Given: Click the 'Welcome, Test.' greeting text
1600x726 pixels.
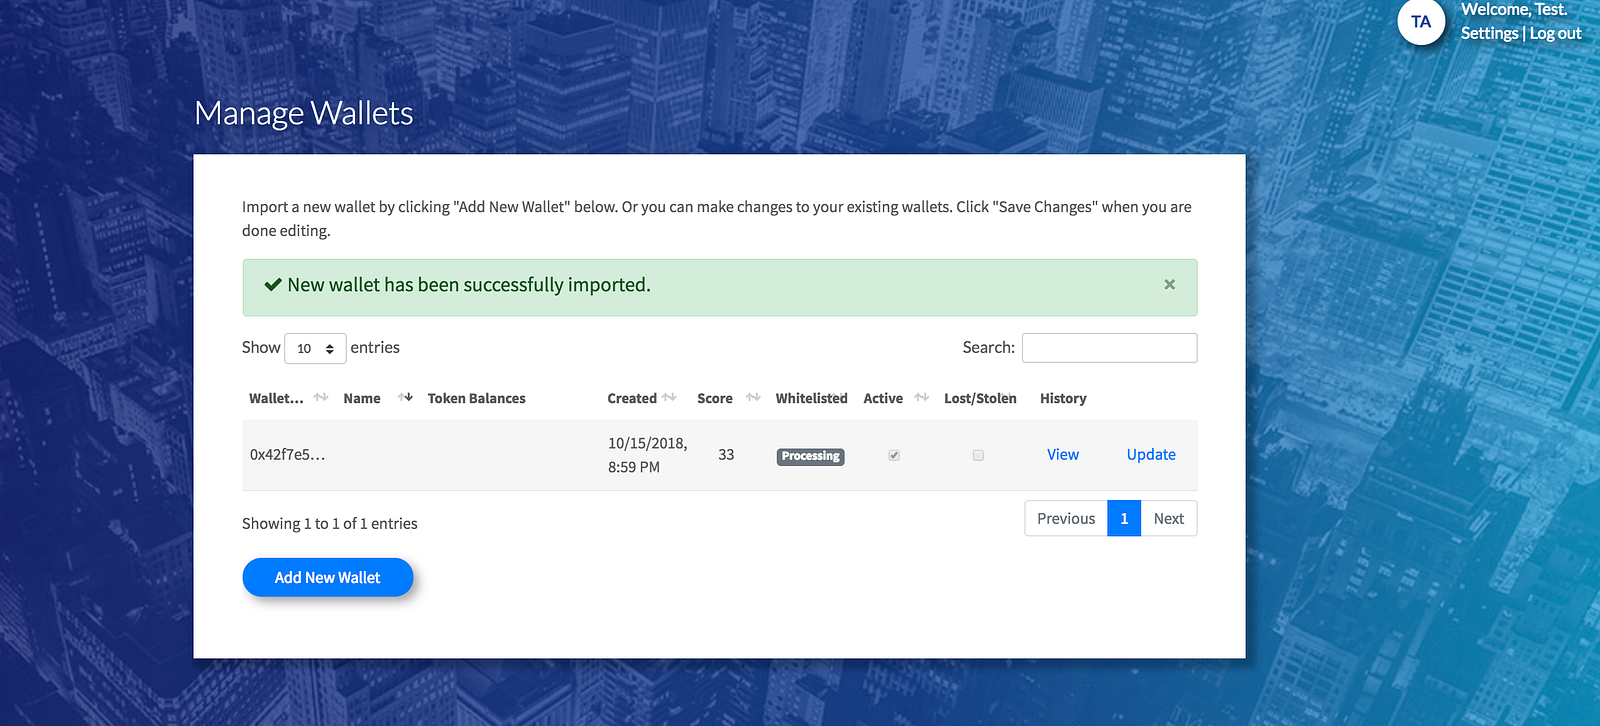Looking at the screenshot, I should coord(1514,9).
